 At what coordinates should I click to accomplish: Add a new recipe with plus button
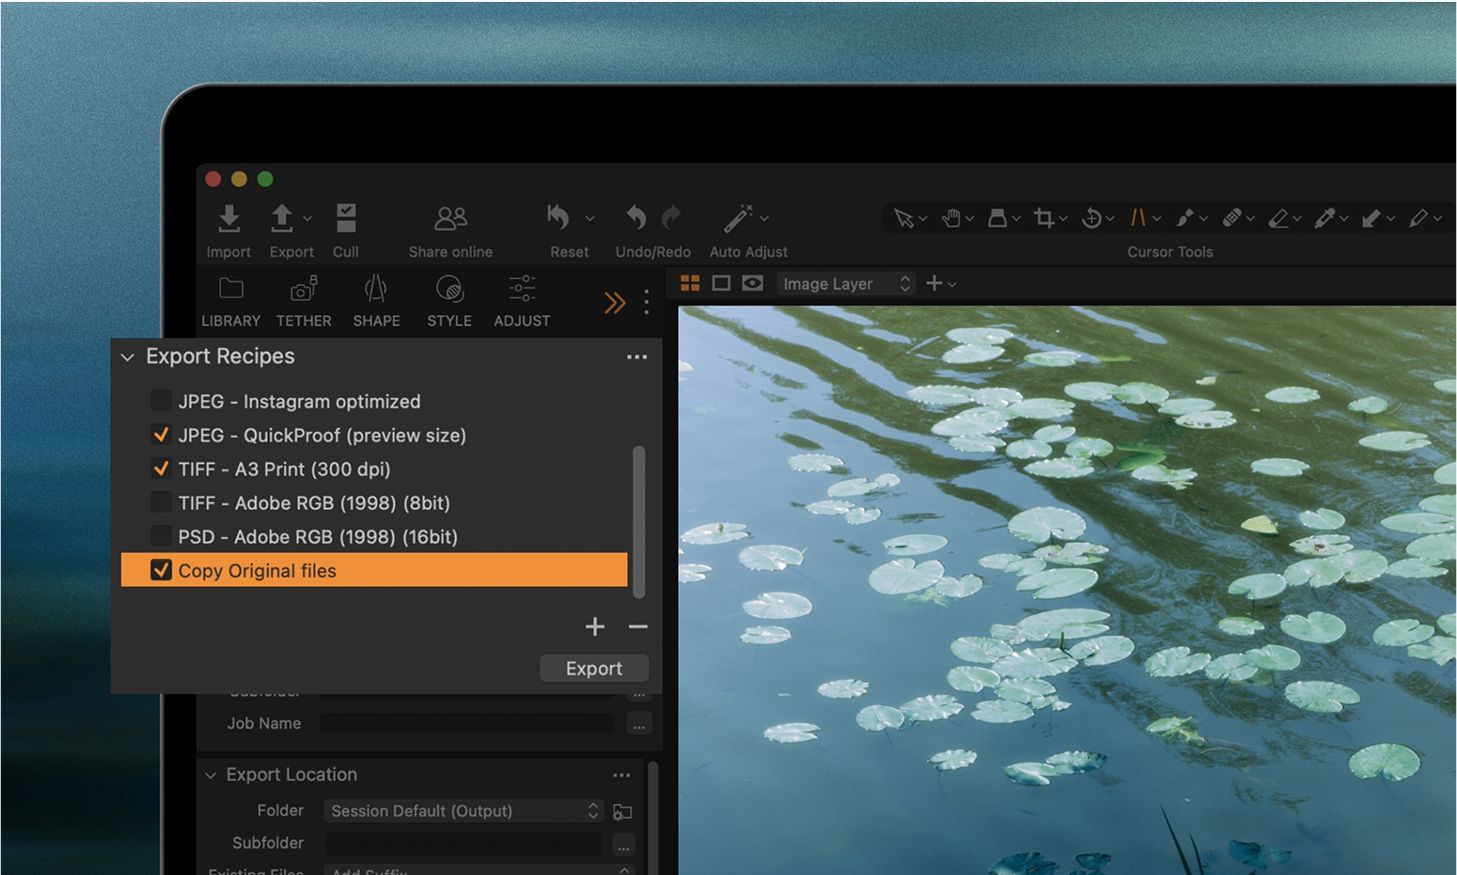click(x=595, y=627)
